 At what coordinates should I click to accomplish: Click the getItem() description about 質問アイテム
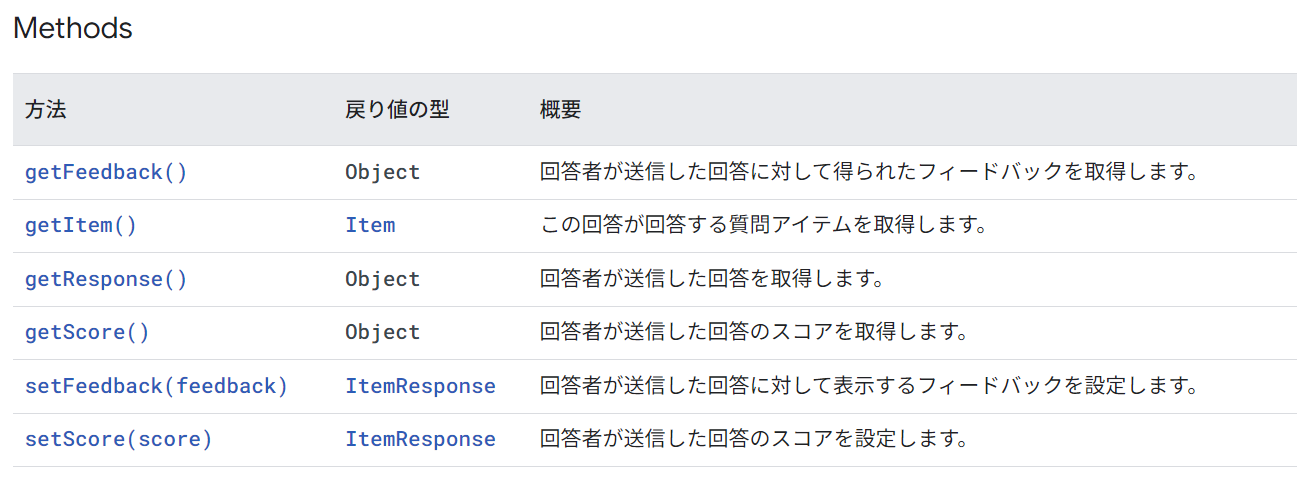click(x=764, y=225)
